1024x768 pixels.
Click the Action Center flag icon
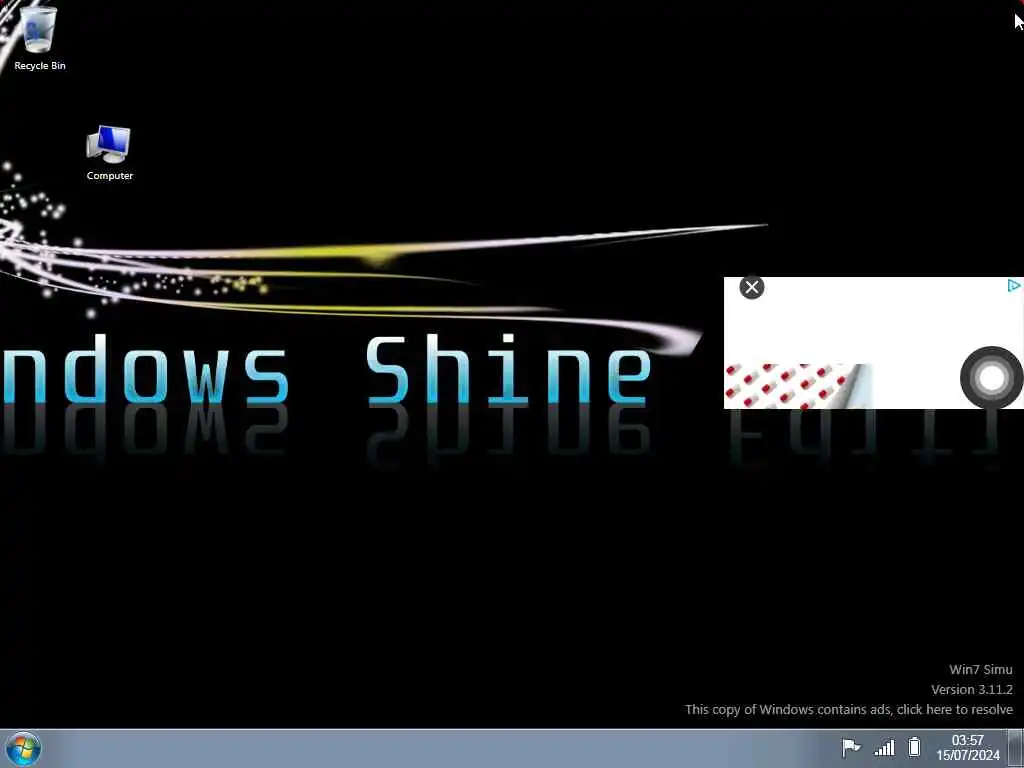pos(851,746)
